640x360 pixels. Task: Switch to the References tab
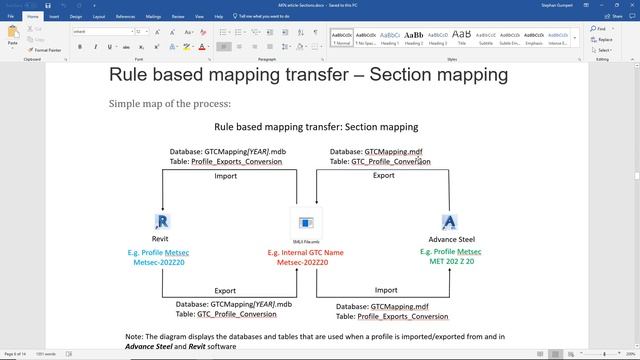(125, 17)
